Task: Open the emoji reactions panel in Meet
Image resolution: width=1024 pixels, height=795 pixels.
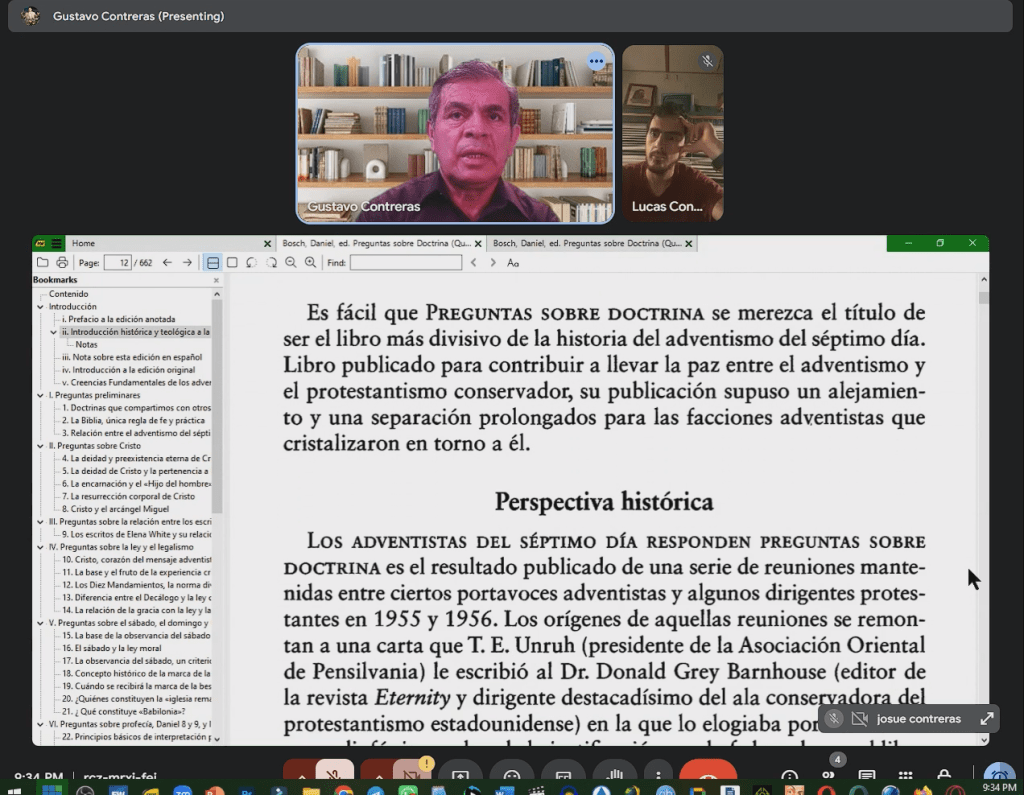Action: point(510,772)
